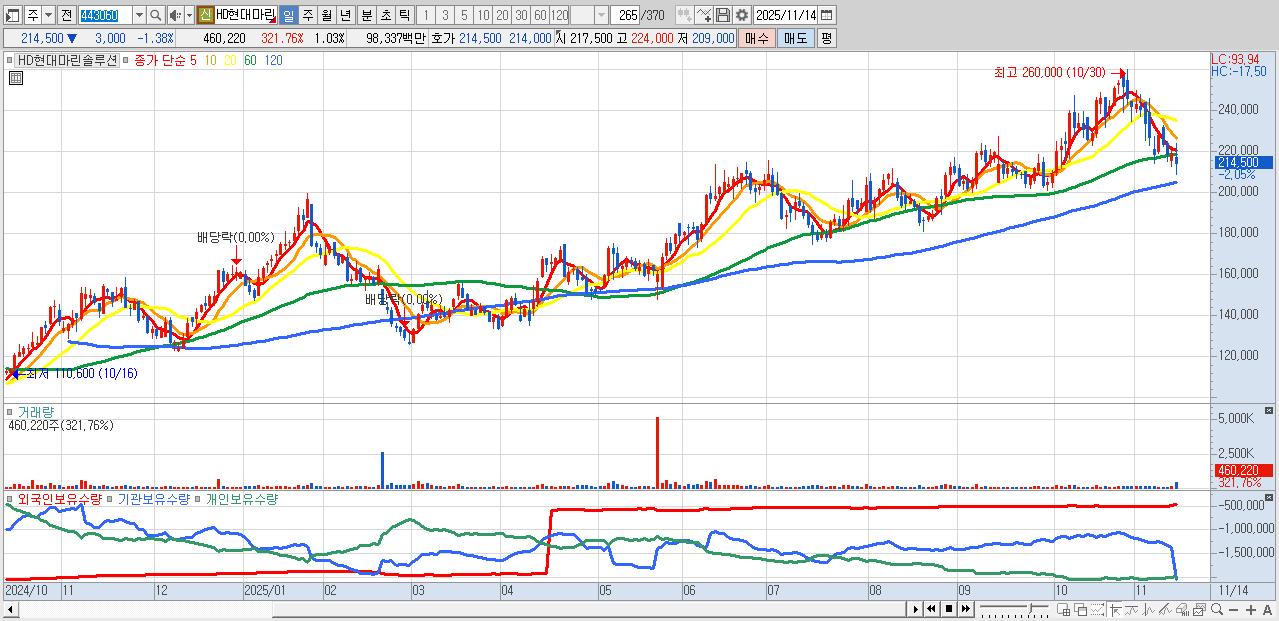Select the 1 interval button
This screenshot has width=1279, height=621.
[425, 15]
